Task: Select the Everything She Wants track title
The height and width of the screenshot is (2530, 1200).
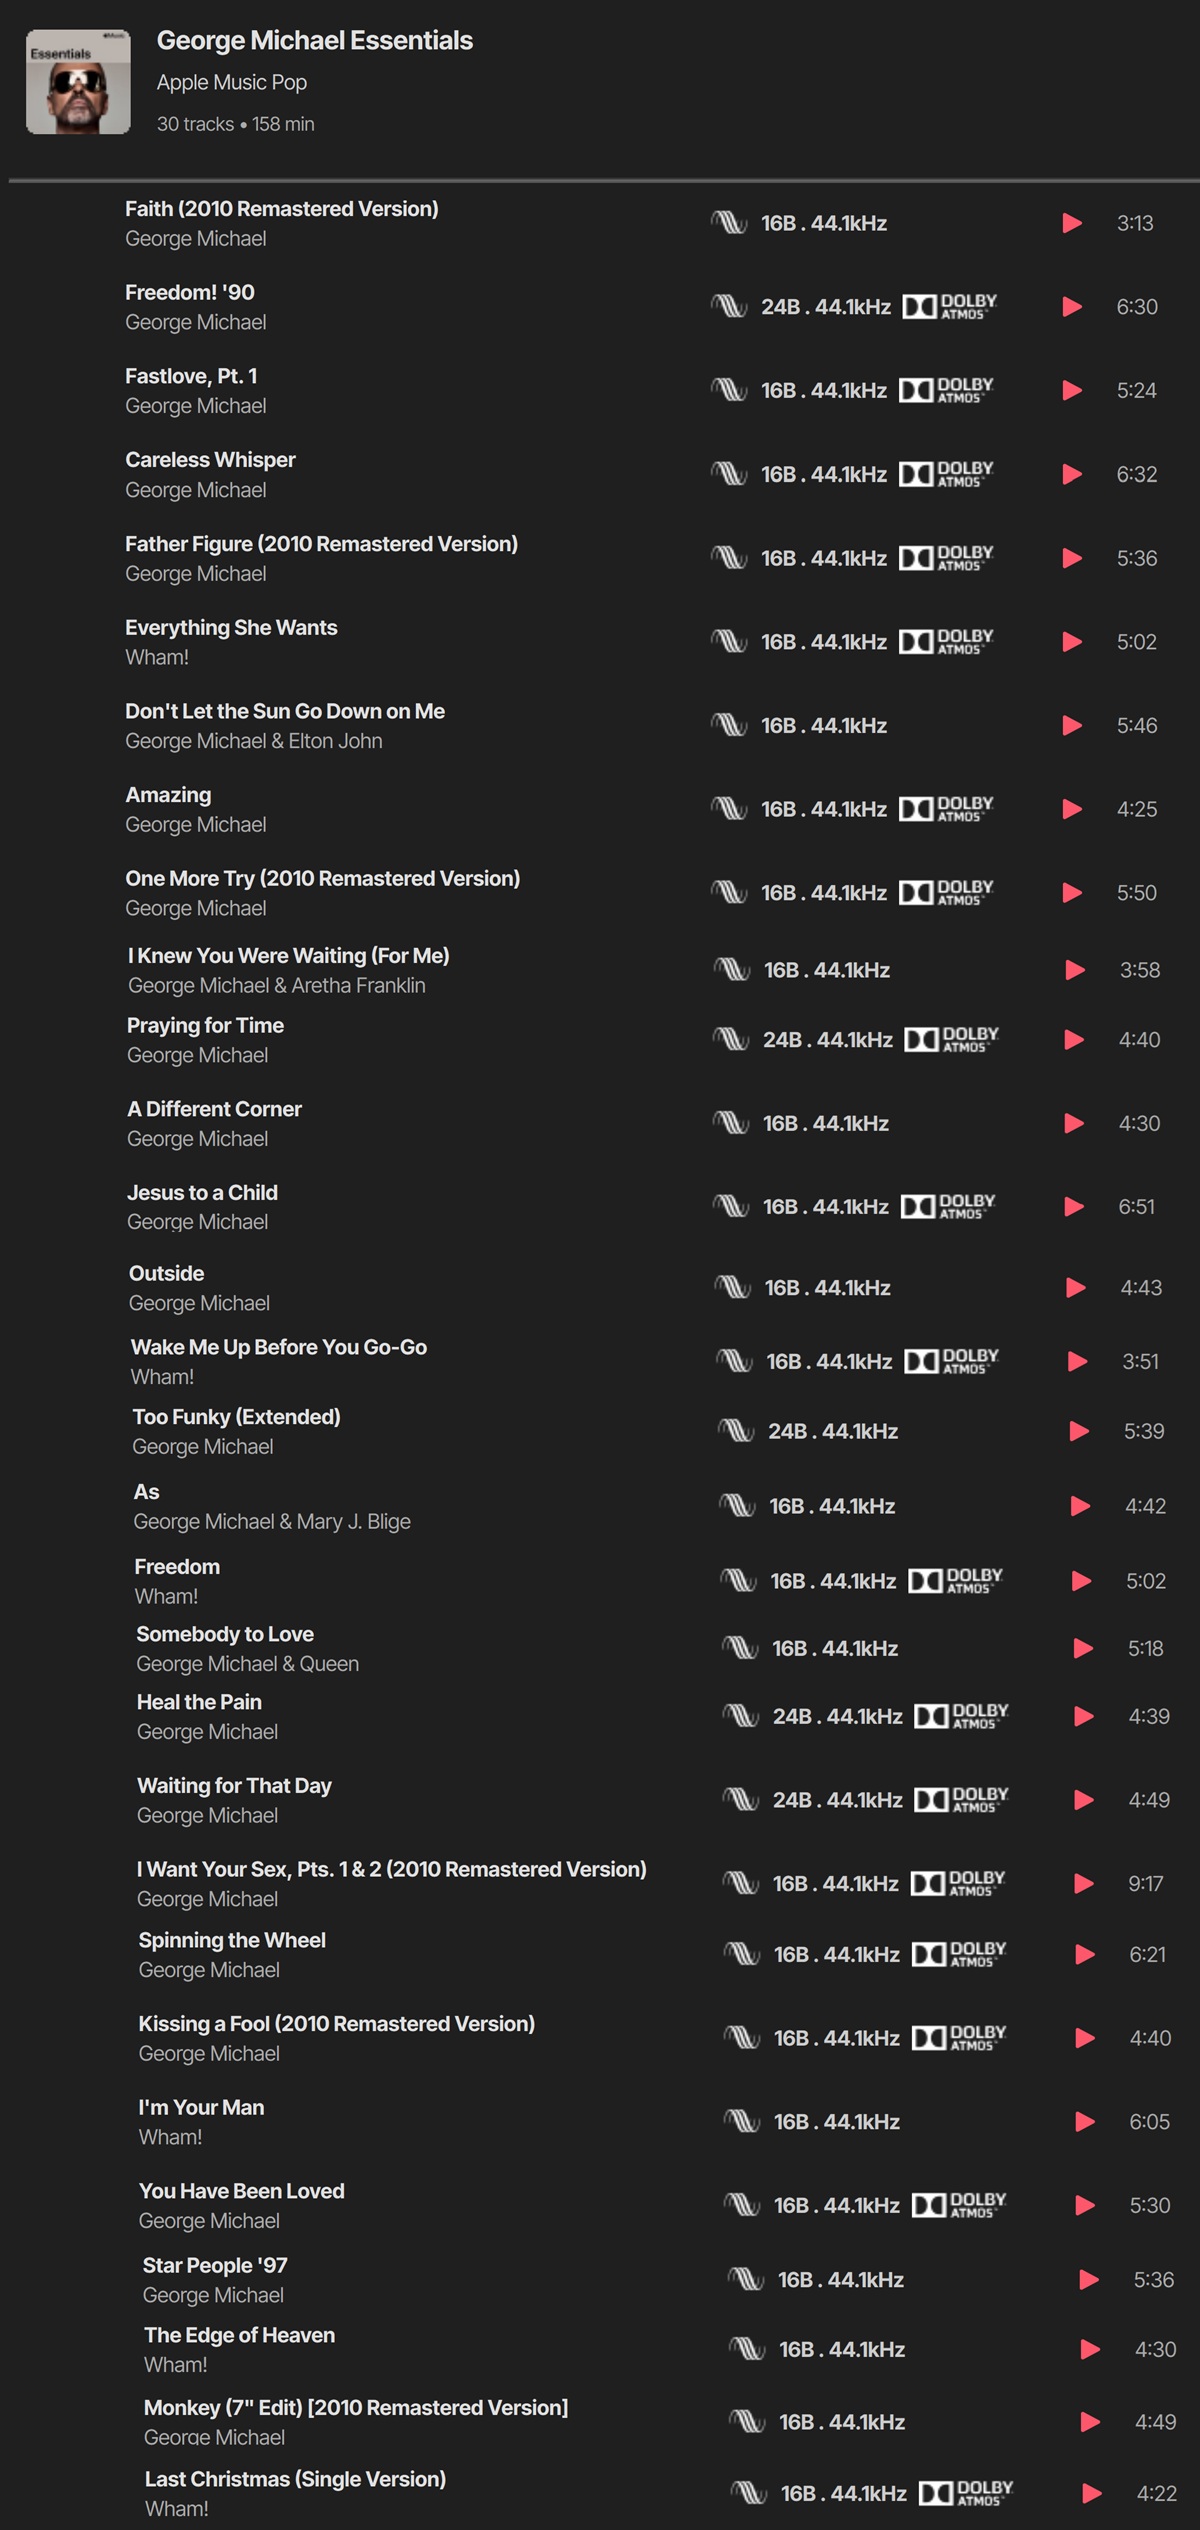Action: pyautogui.click(x=231, y=627)
